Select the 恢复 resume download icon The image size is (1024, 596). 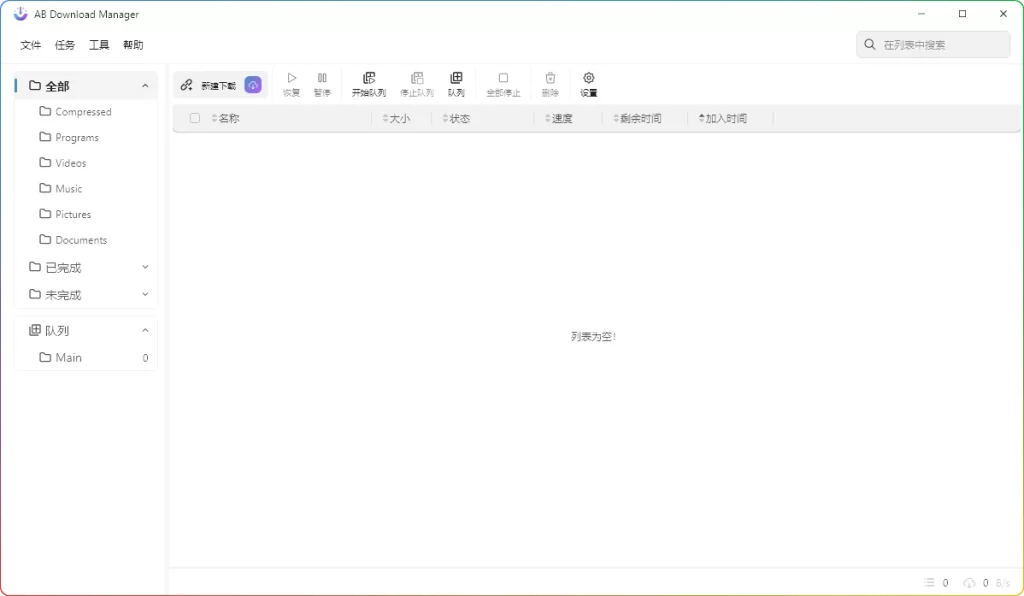[291, 83]
